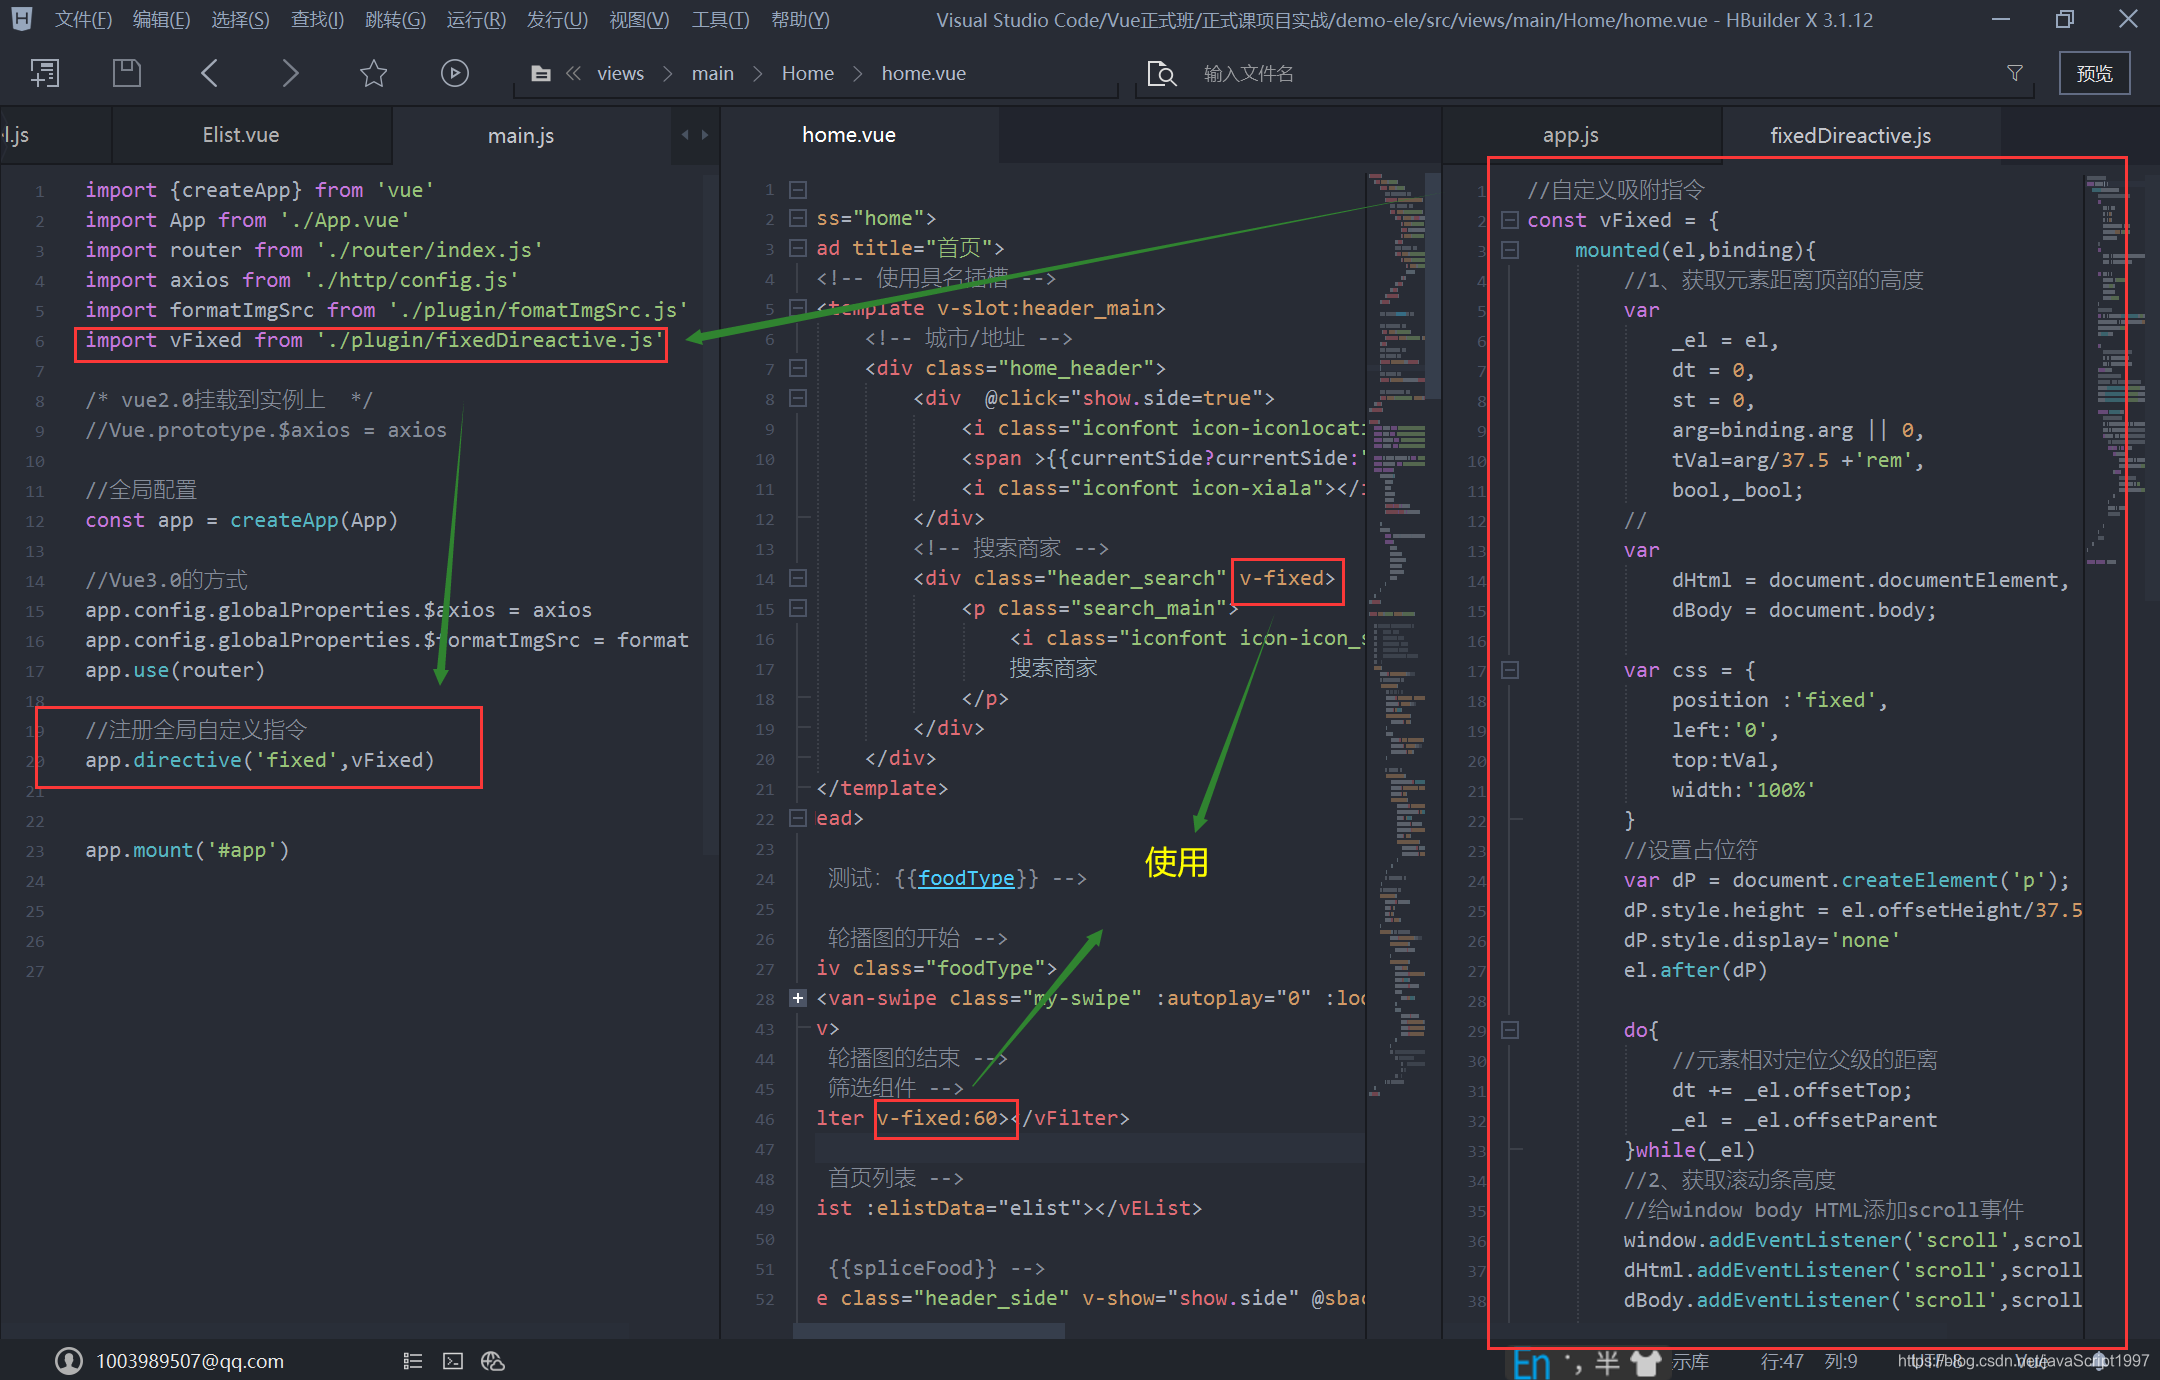Click the user account avatar icon

(x=69, y=1360)
